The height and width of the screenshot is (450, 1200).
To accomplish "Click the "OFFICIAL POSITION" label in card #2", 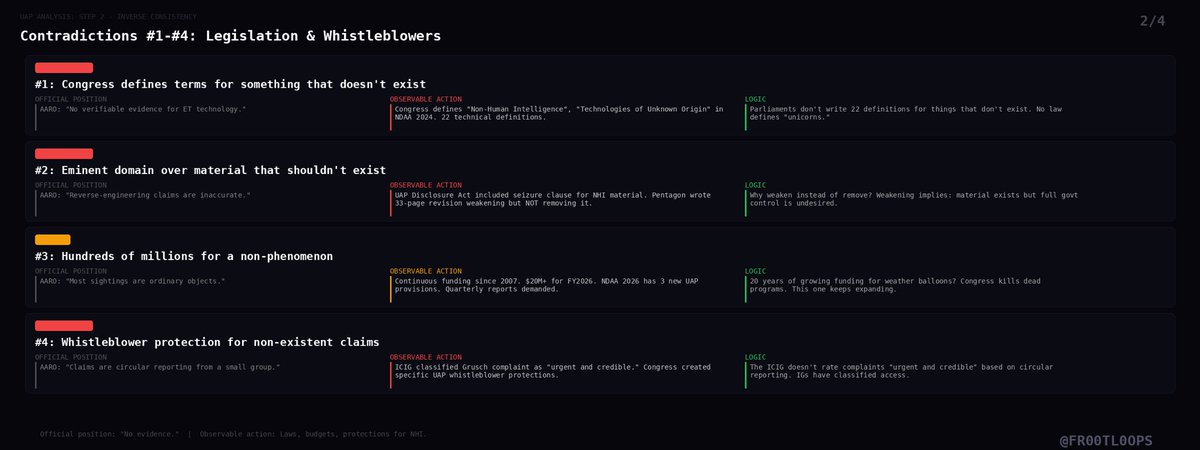I will [71, 185].
